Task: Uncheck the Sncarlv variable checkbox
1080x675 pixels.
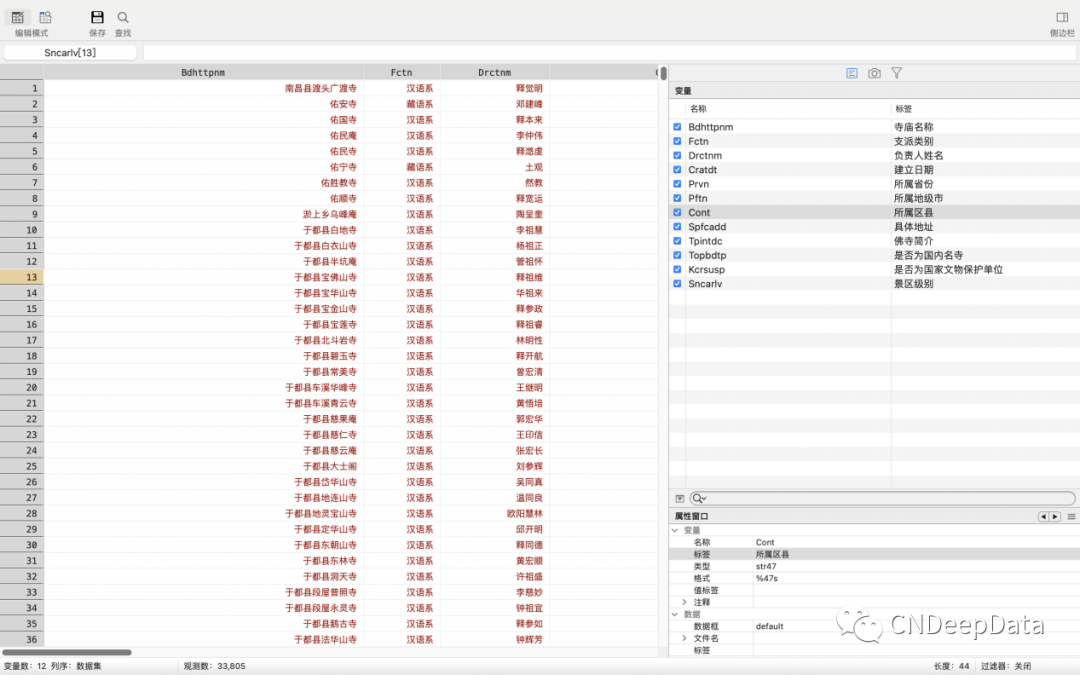Action: 677,284
